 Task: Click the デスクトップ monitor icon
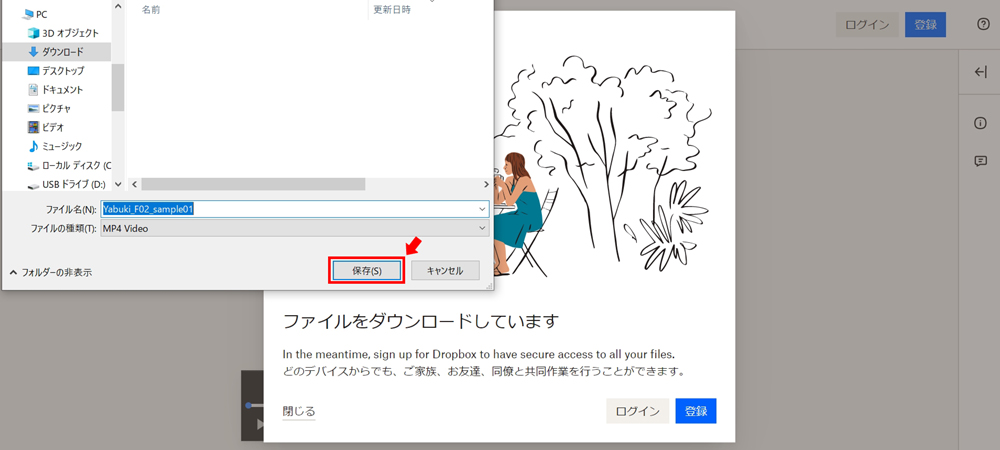point(33,71)
